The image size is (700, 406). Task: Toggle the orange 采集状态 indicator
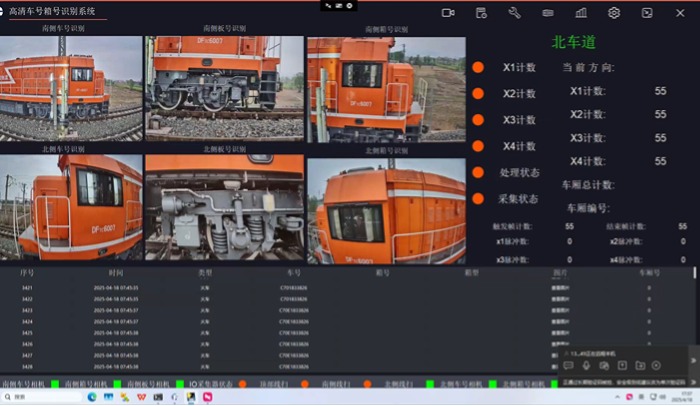478,199
